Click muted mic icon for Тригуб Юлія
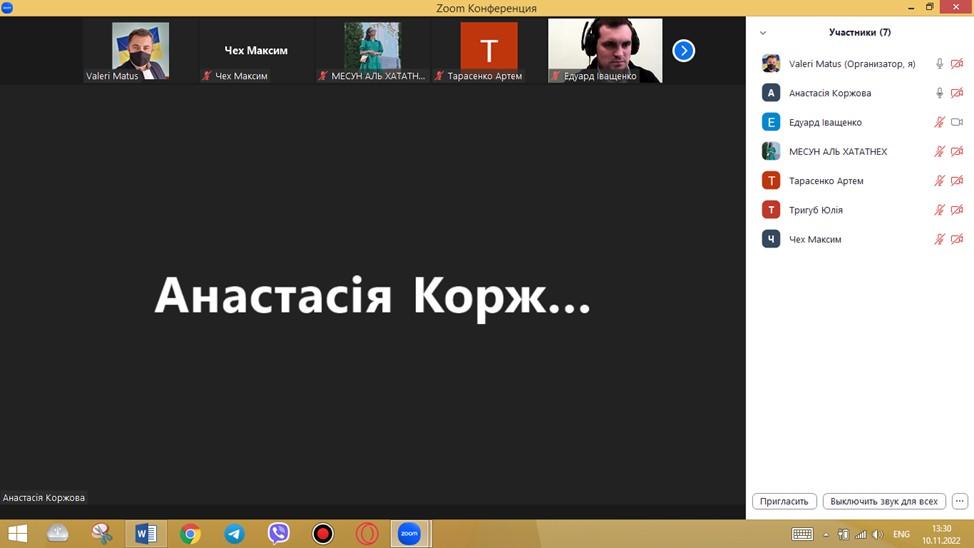The image size is (974, 548). (939, 210)
